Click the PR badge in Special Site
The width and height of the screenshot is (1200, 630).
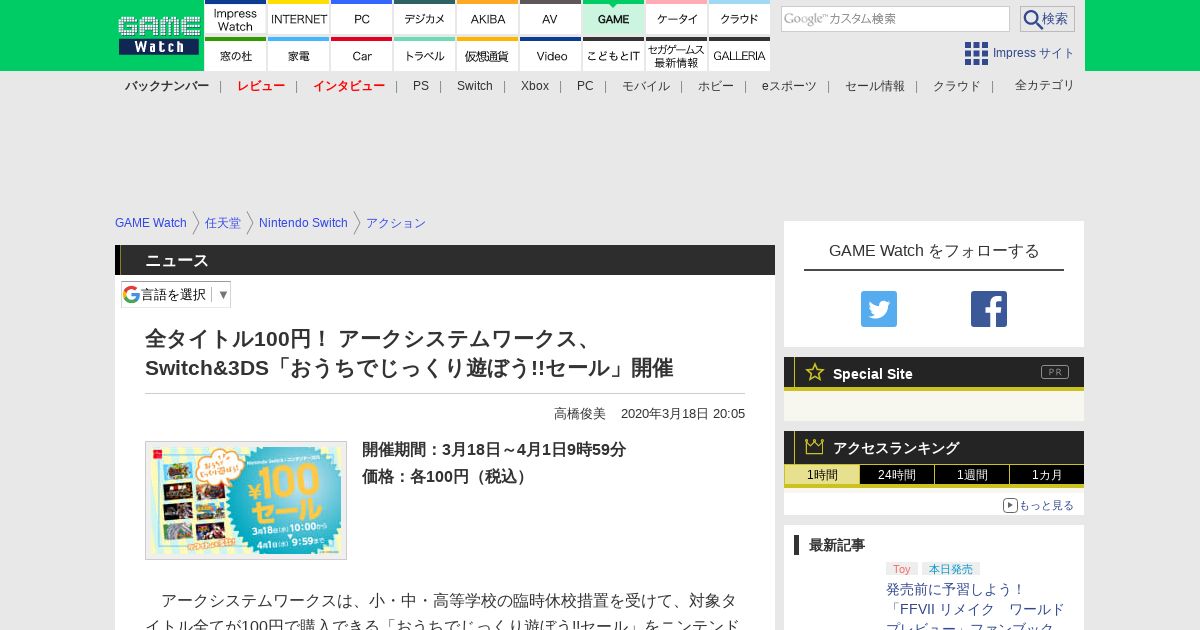click(x=1055, y=372)
